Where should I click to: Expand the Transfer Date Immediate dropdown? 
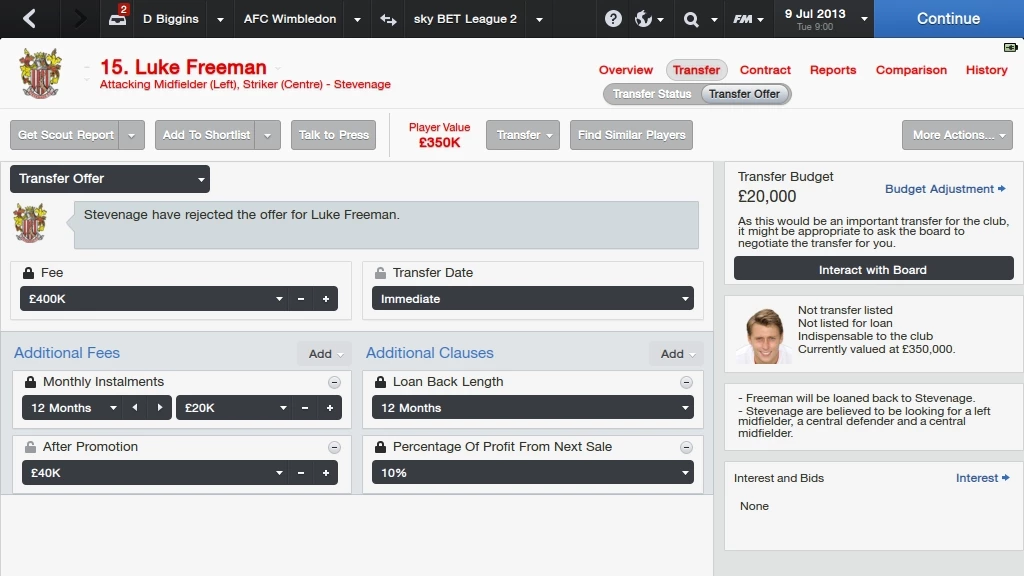coord(533,299)
